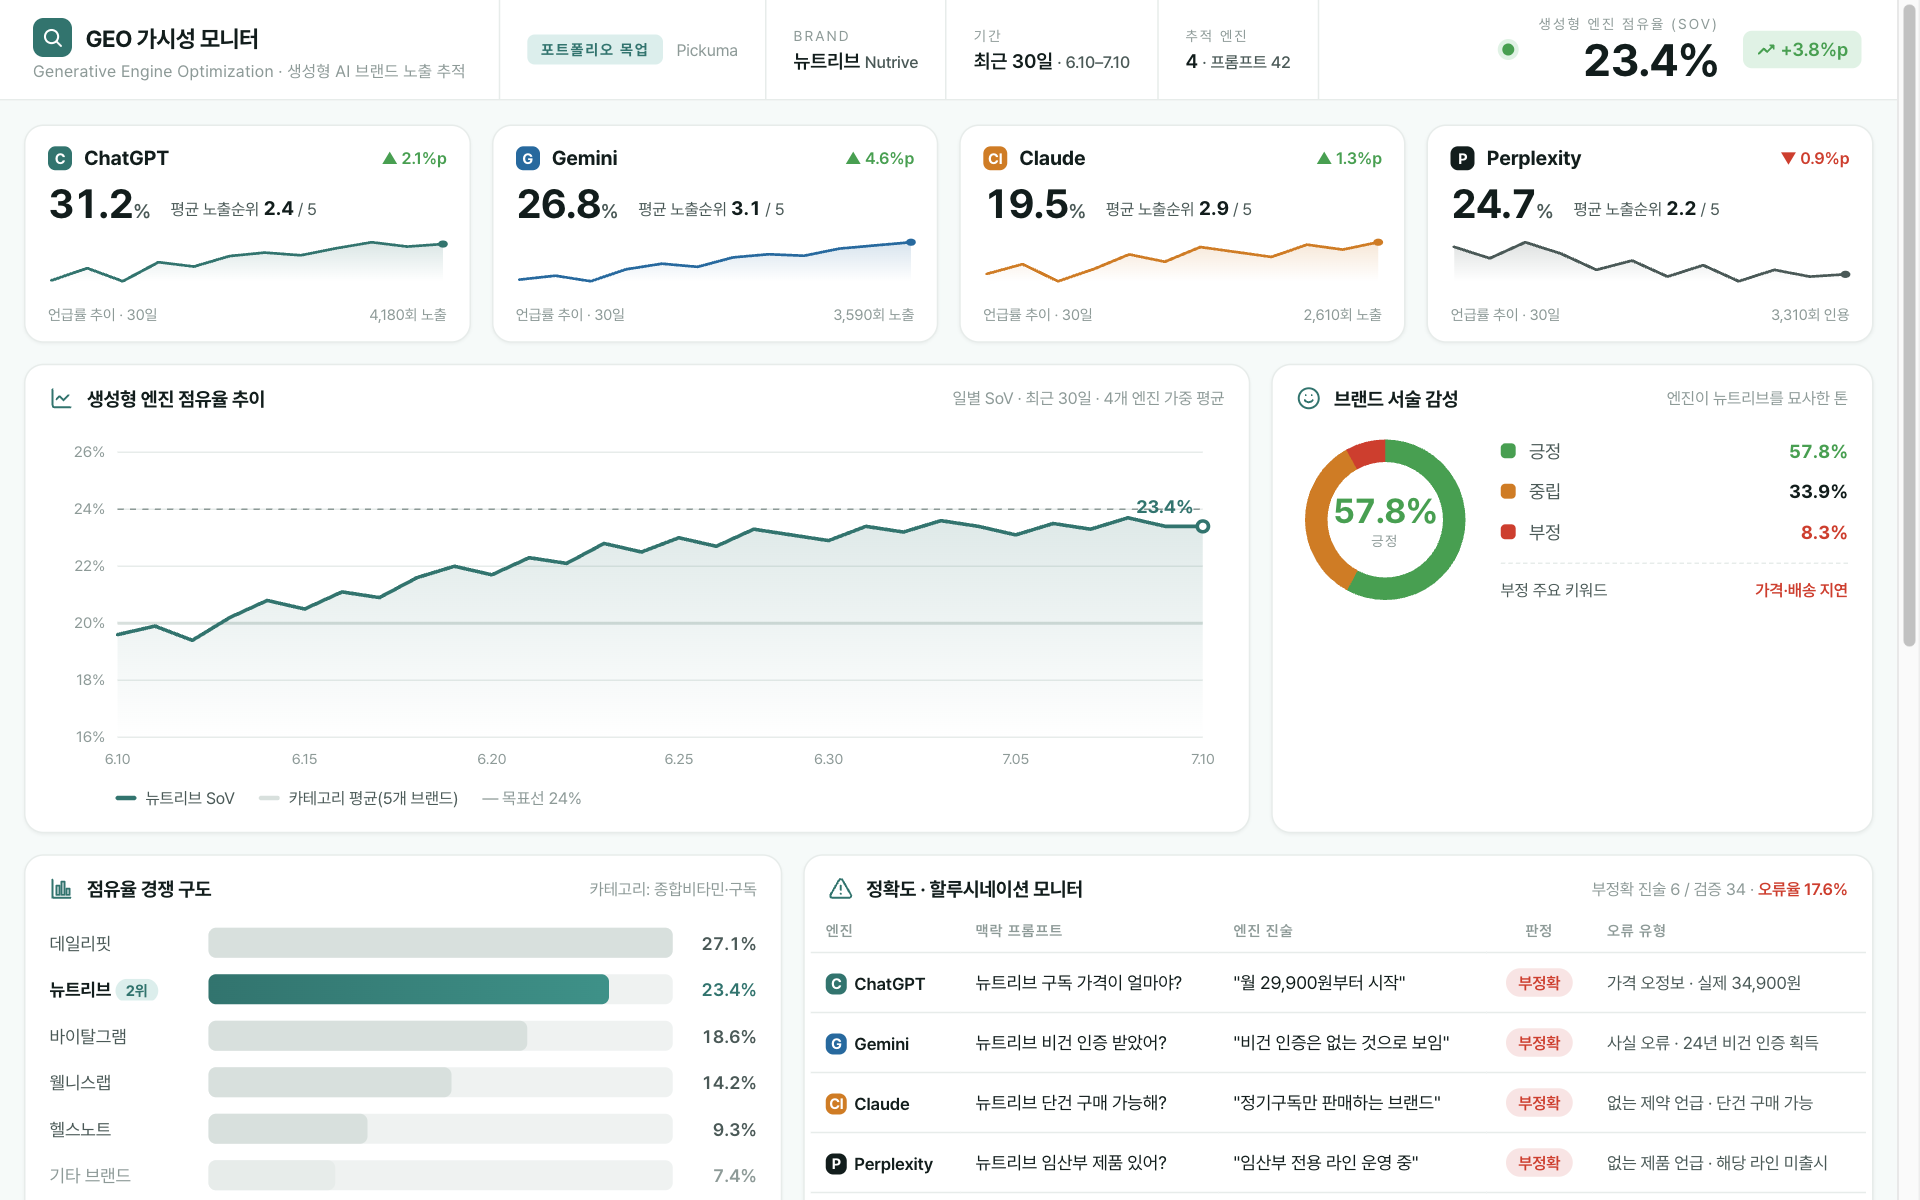The image size is (1920, 1200).
Task: Click the 카테고리: 종합비타민·구독 label
Action: coord(672,889)
